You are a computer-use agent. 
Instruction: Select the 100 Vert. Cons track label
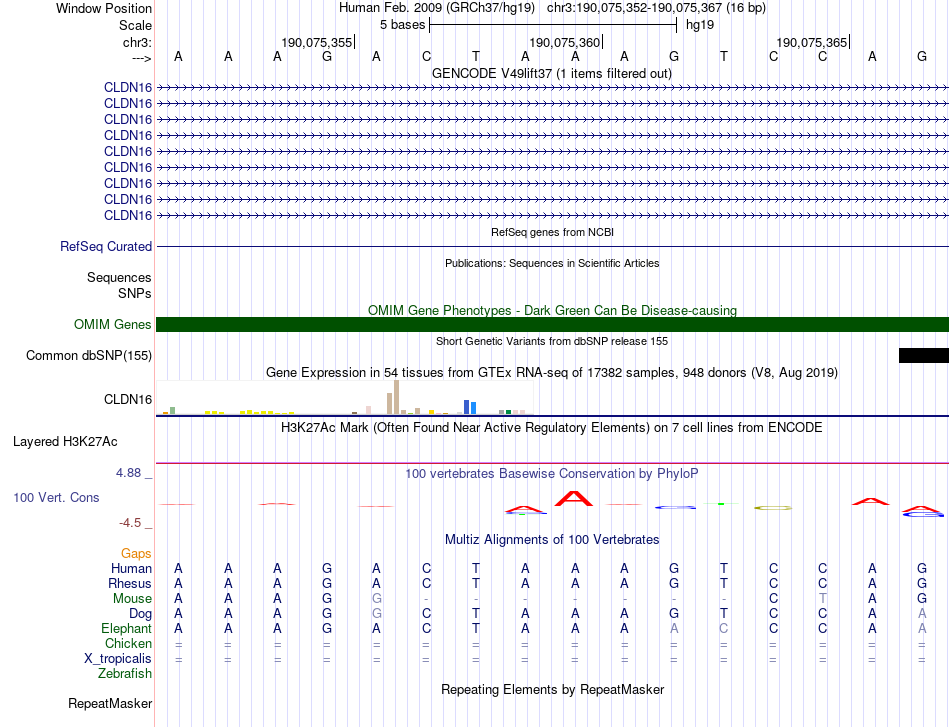[56, 497]
